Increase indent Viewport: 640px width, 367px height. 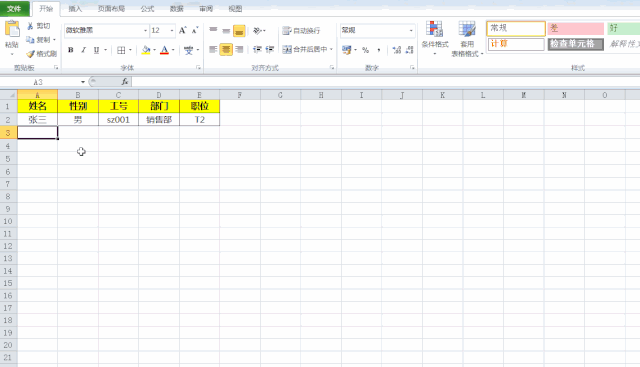click(x=270, y=49)
